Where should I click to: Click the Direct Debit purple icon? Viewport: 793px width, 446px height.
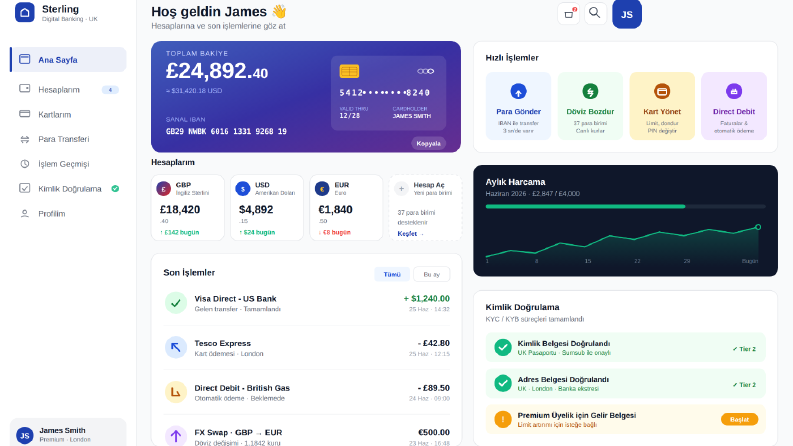pyautogui.click(x=734, y=92)
